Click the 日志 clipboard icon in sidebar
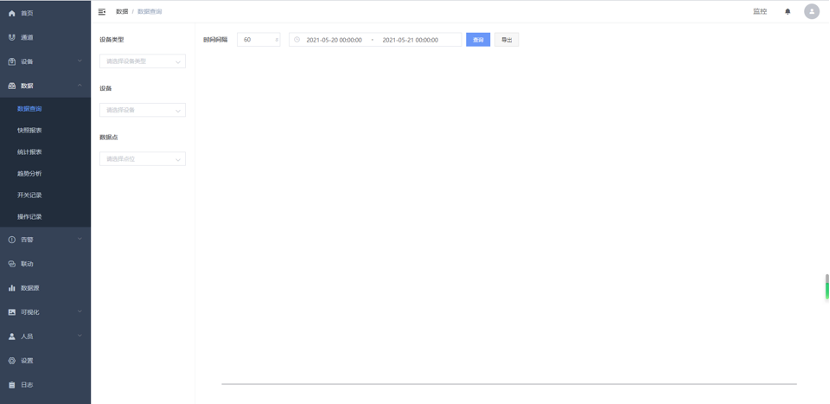The image size is (830, 404). pyautogui.click(x=12, y=385)
